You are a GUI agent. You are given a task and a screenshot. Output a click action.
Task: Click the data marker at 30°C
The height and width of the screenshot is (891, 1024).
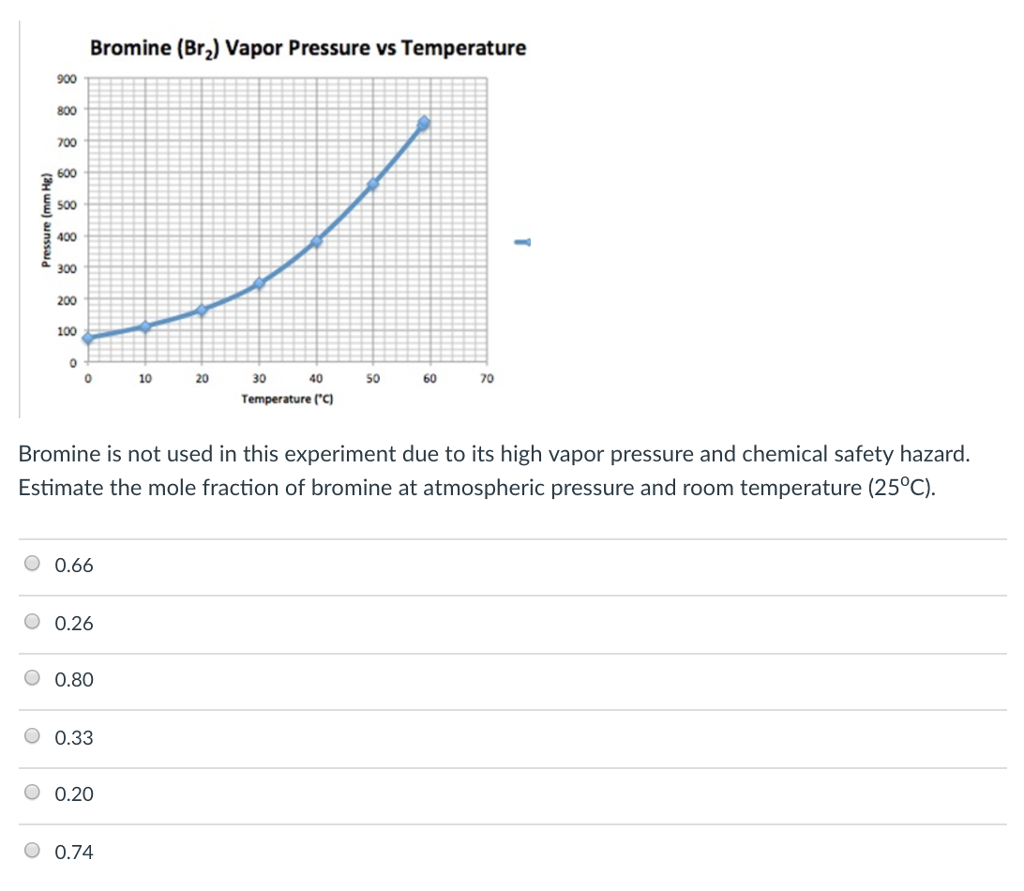pyautogui.click(x=259, y=283)
